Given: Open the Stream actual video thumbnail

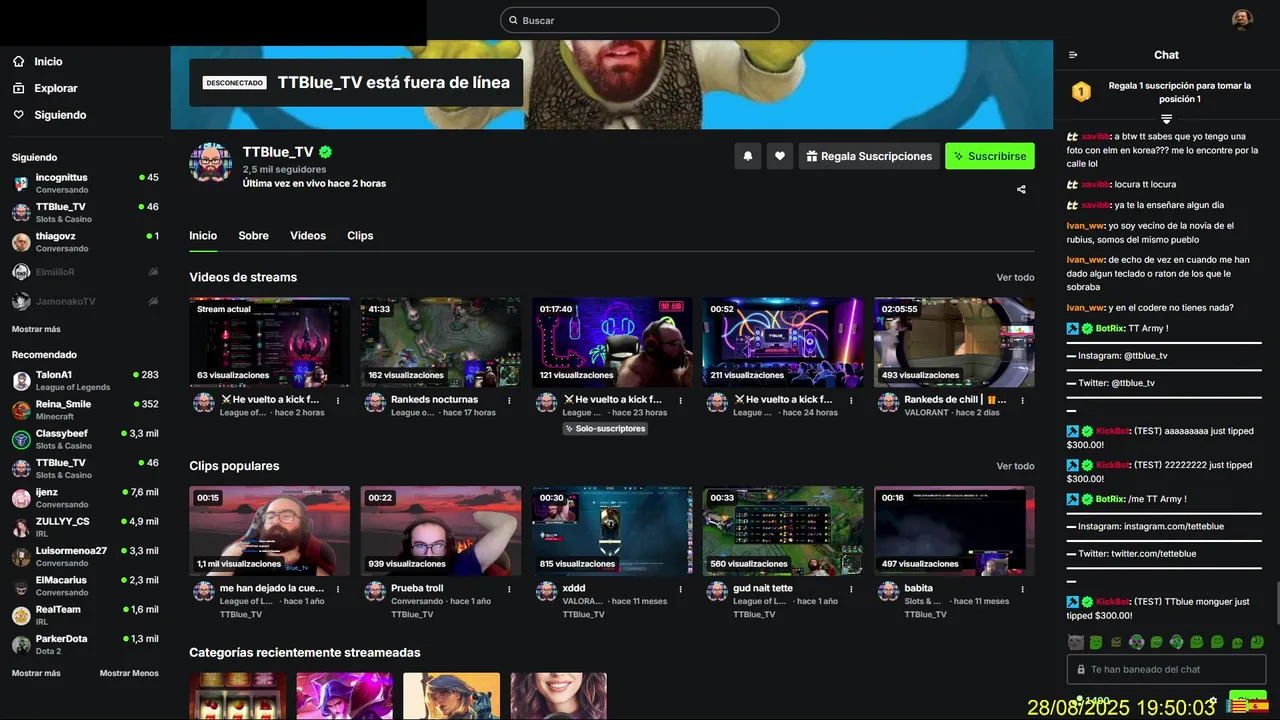Looking at the screenshot, I should click(270, 342).
